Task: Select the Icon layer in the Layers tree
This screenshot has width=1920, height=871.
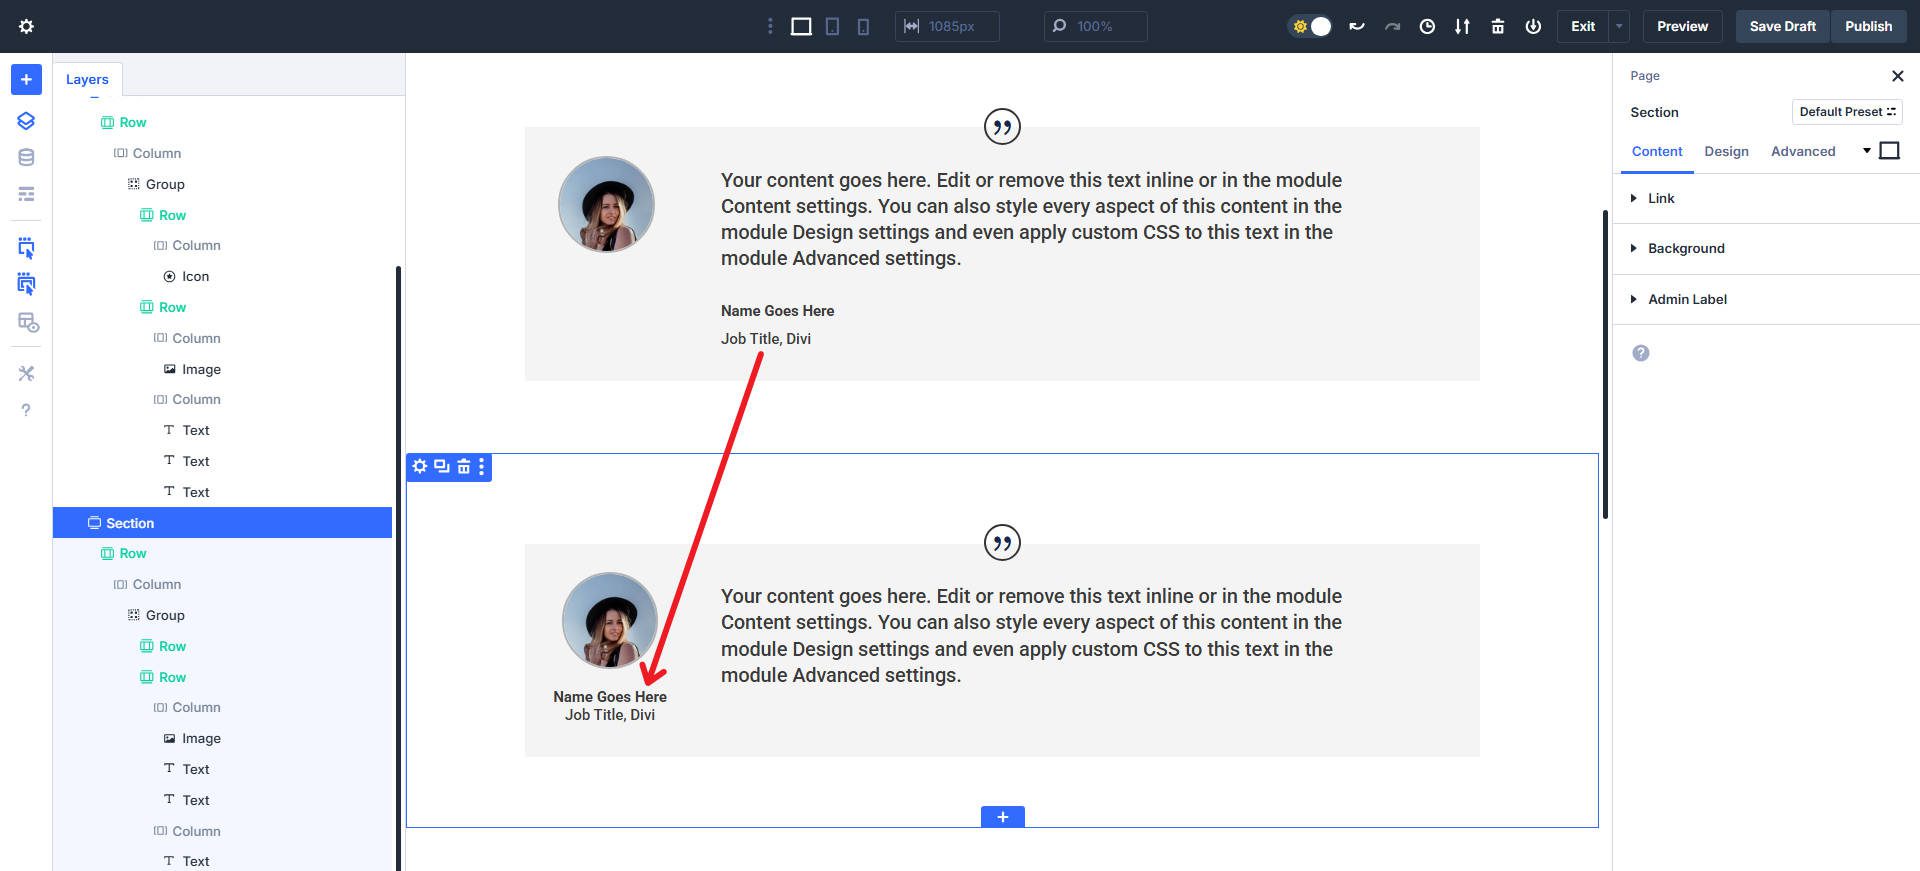Action: point(195,276)
